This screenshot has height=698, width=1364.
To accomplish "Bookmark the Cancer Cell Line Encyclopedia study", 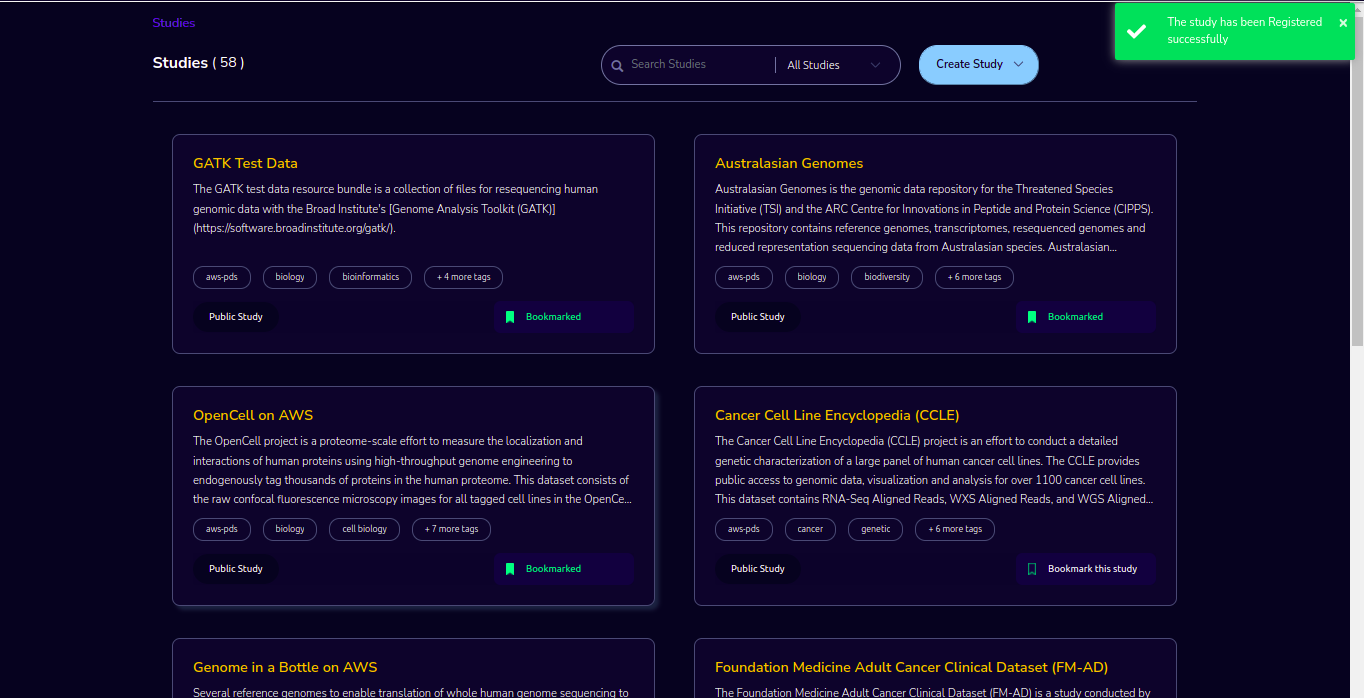I will 1086,569.
